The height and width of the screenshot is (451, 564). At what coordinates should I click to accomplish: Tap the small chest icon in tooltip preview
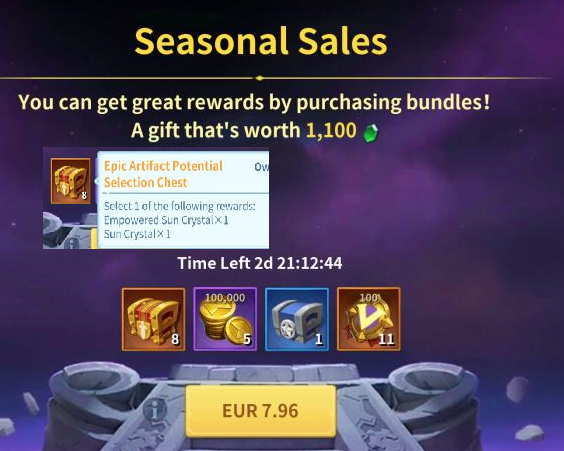(x=70, y=181)
